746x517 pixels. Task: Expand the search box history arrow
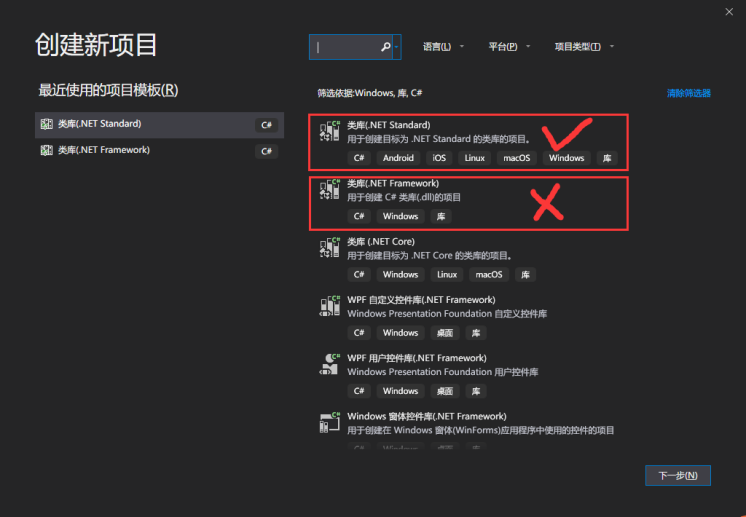coord(396,47)
